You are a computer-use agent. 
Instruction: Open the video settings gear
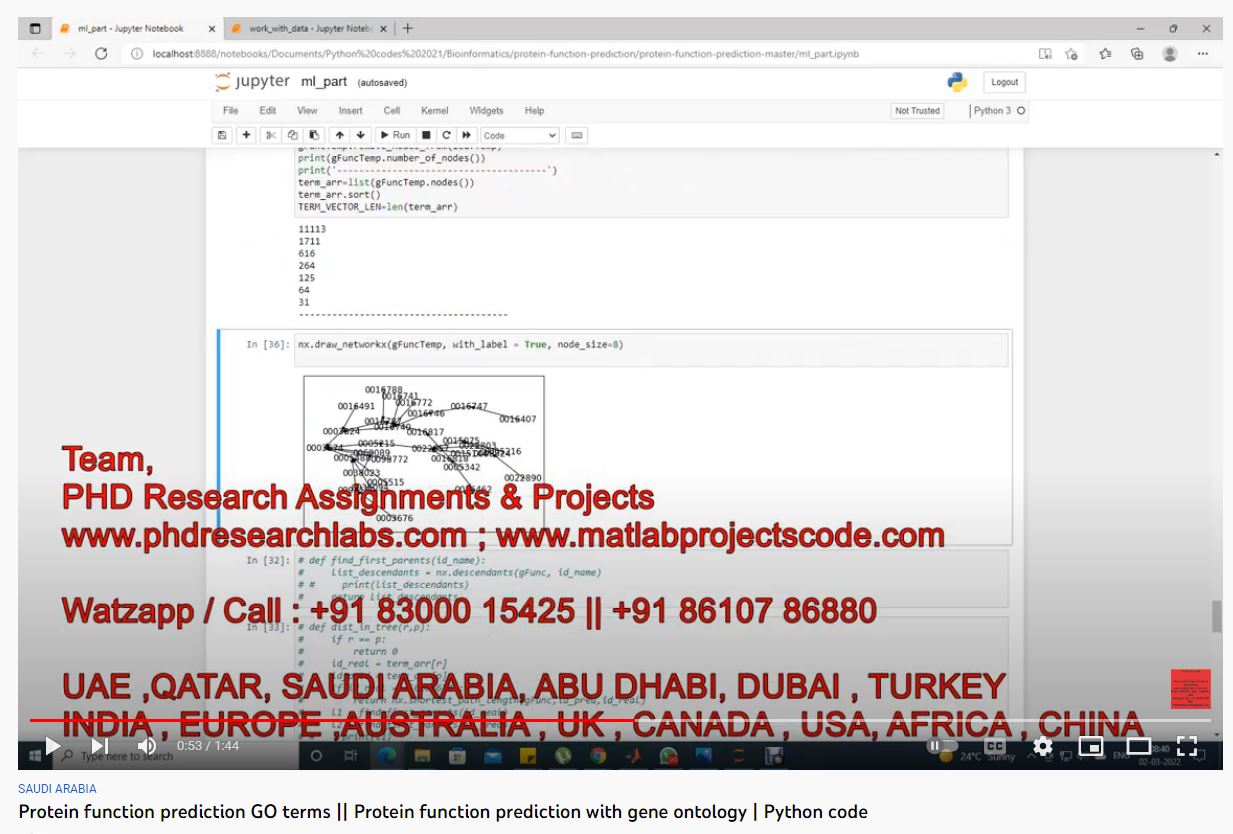[1043, 745]
